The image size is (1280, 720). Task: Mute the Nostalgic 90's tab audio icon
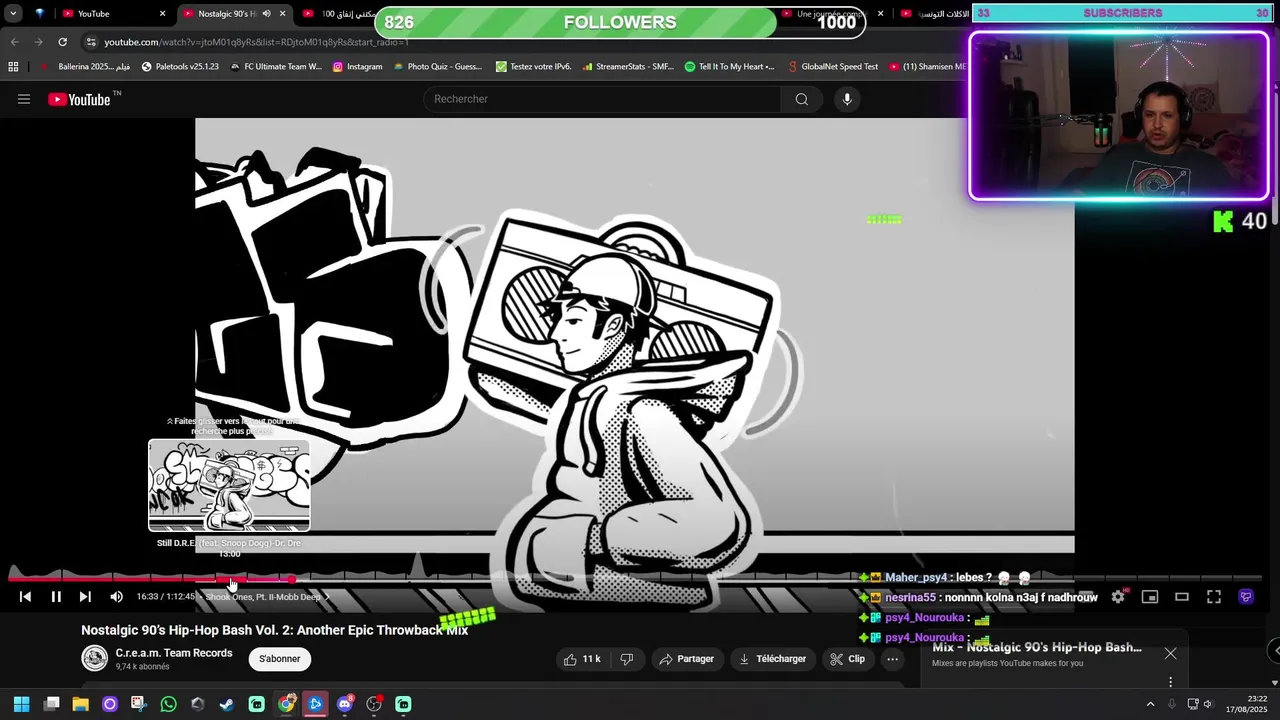[x=266, y=14]
